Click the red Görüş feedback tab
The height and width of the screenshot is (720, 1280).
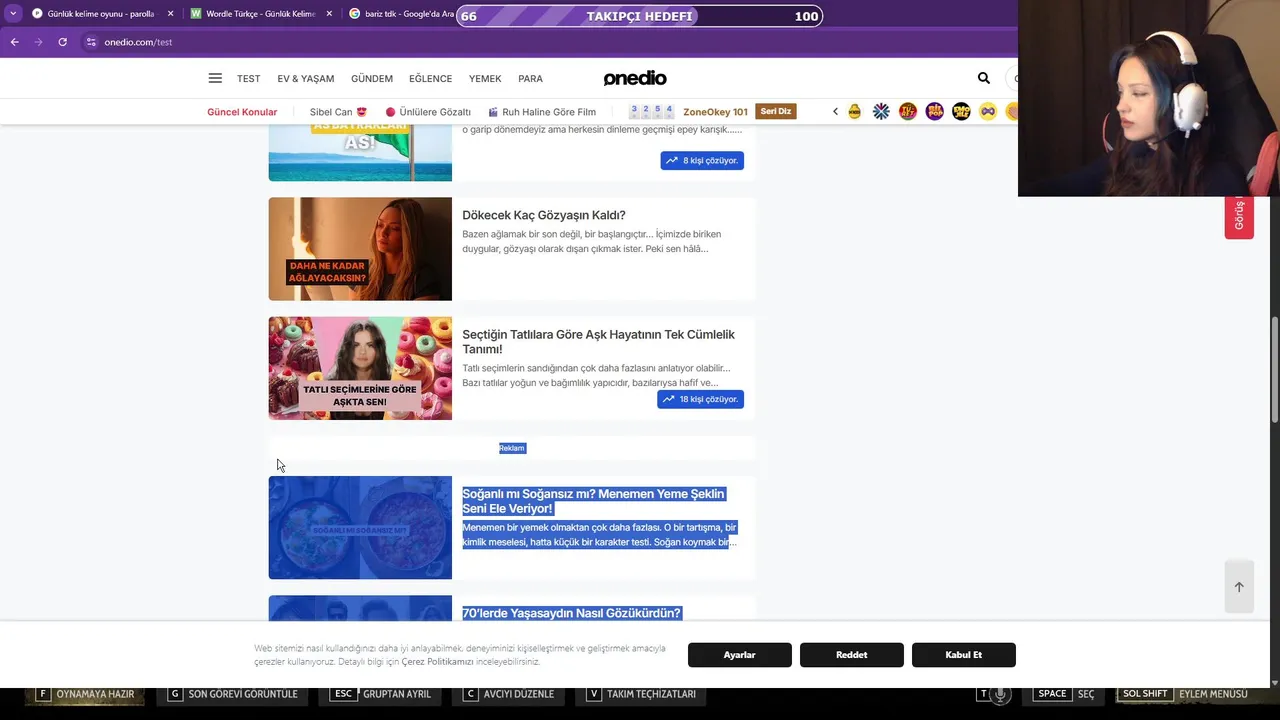(x=1239, y=215)
